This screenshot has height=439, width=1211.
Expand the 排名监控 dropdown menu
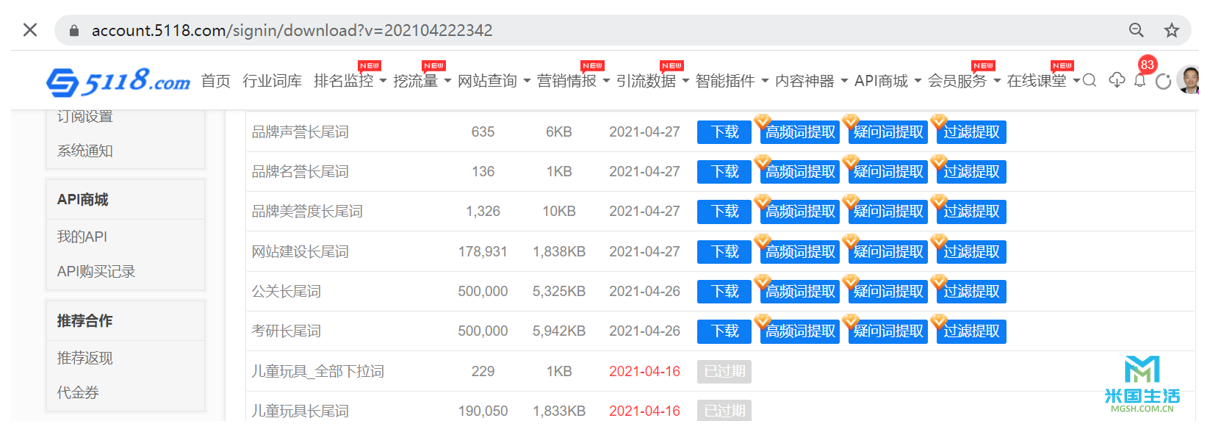[x=350, y=81]
